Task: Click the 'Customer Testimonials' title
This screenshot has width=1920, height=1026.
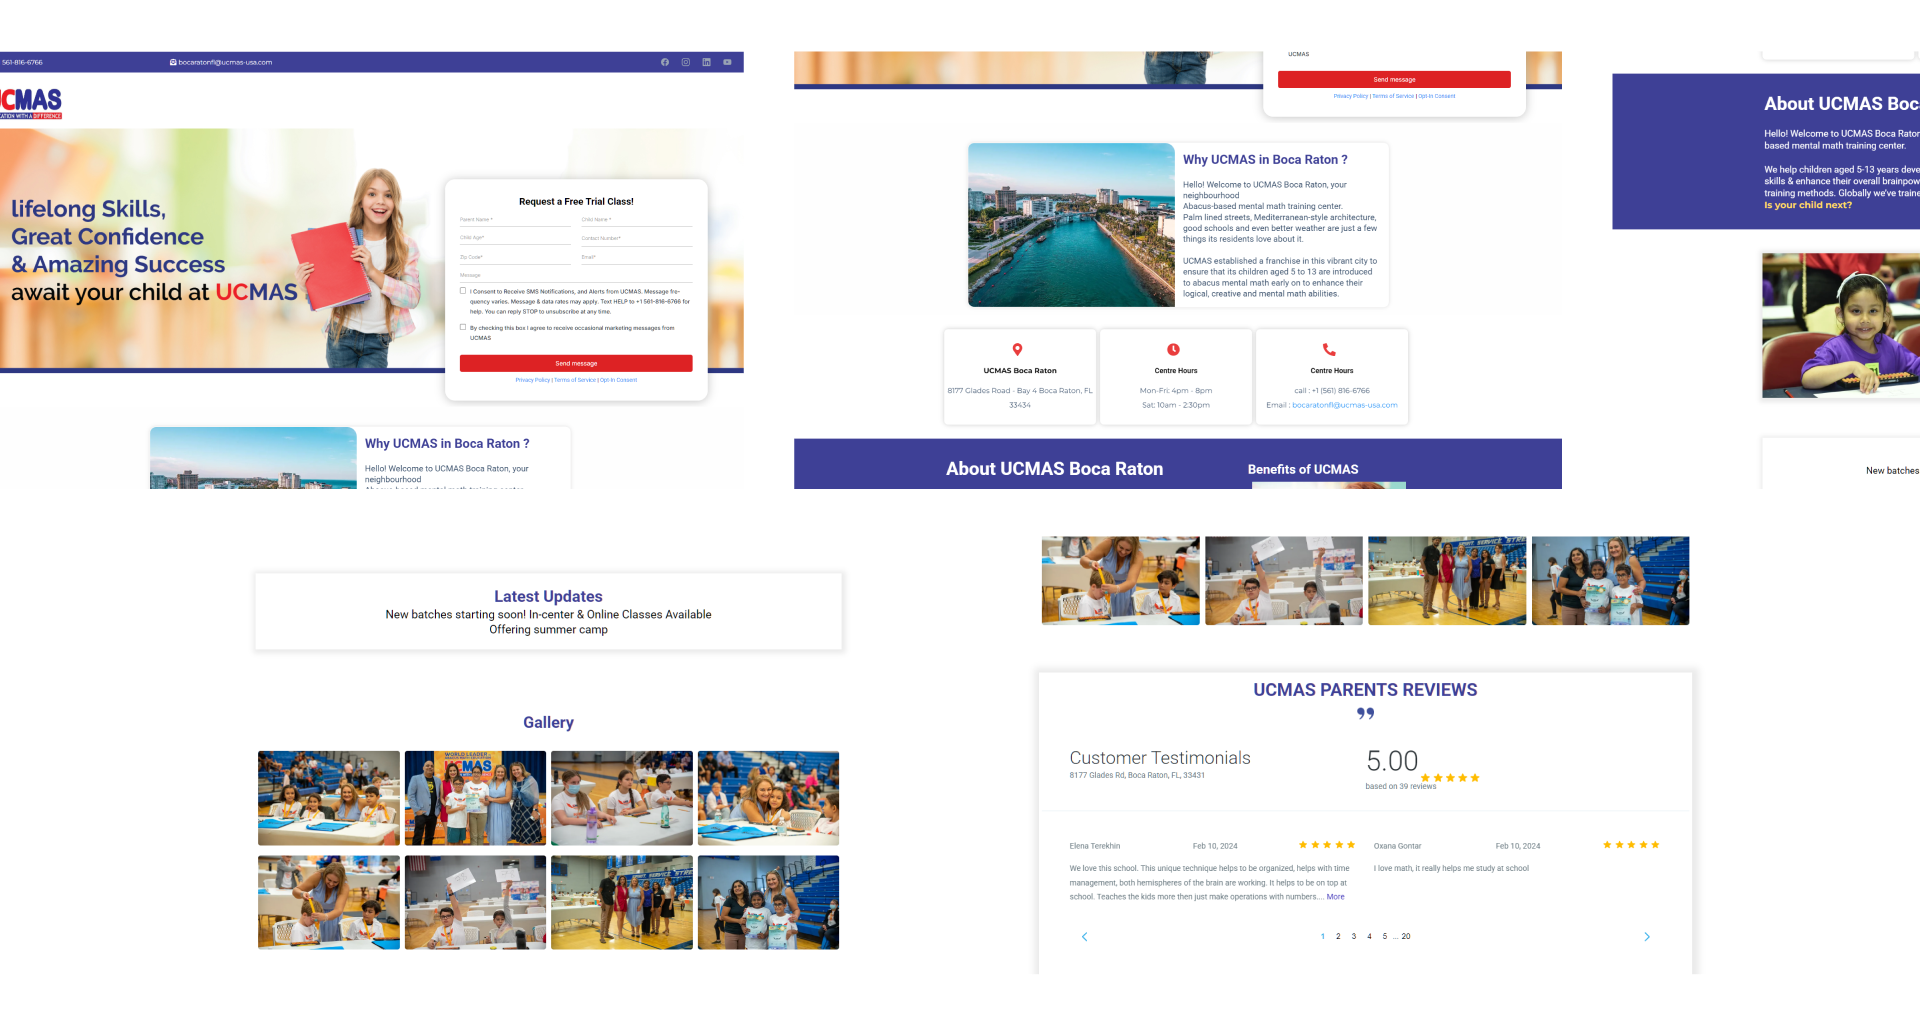Action: point(1160,758)
